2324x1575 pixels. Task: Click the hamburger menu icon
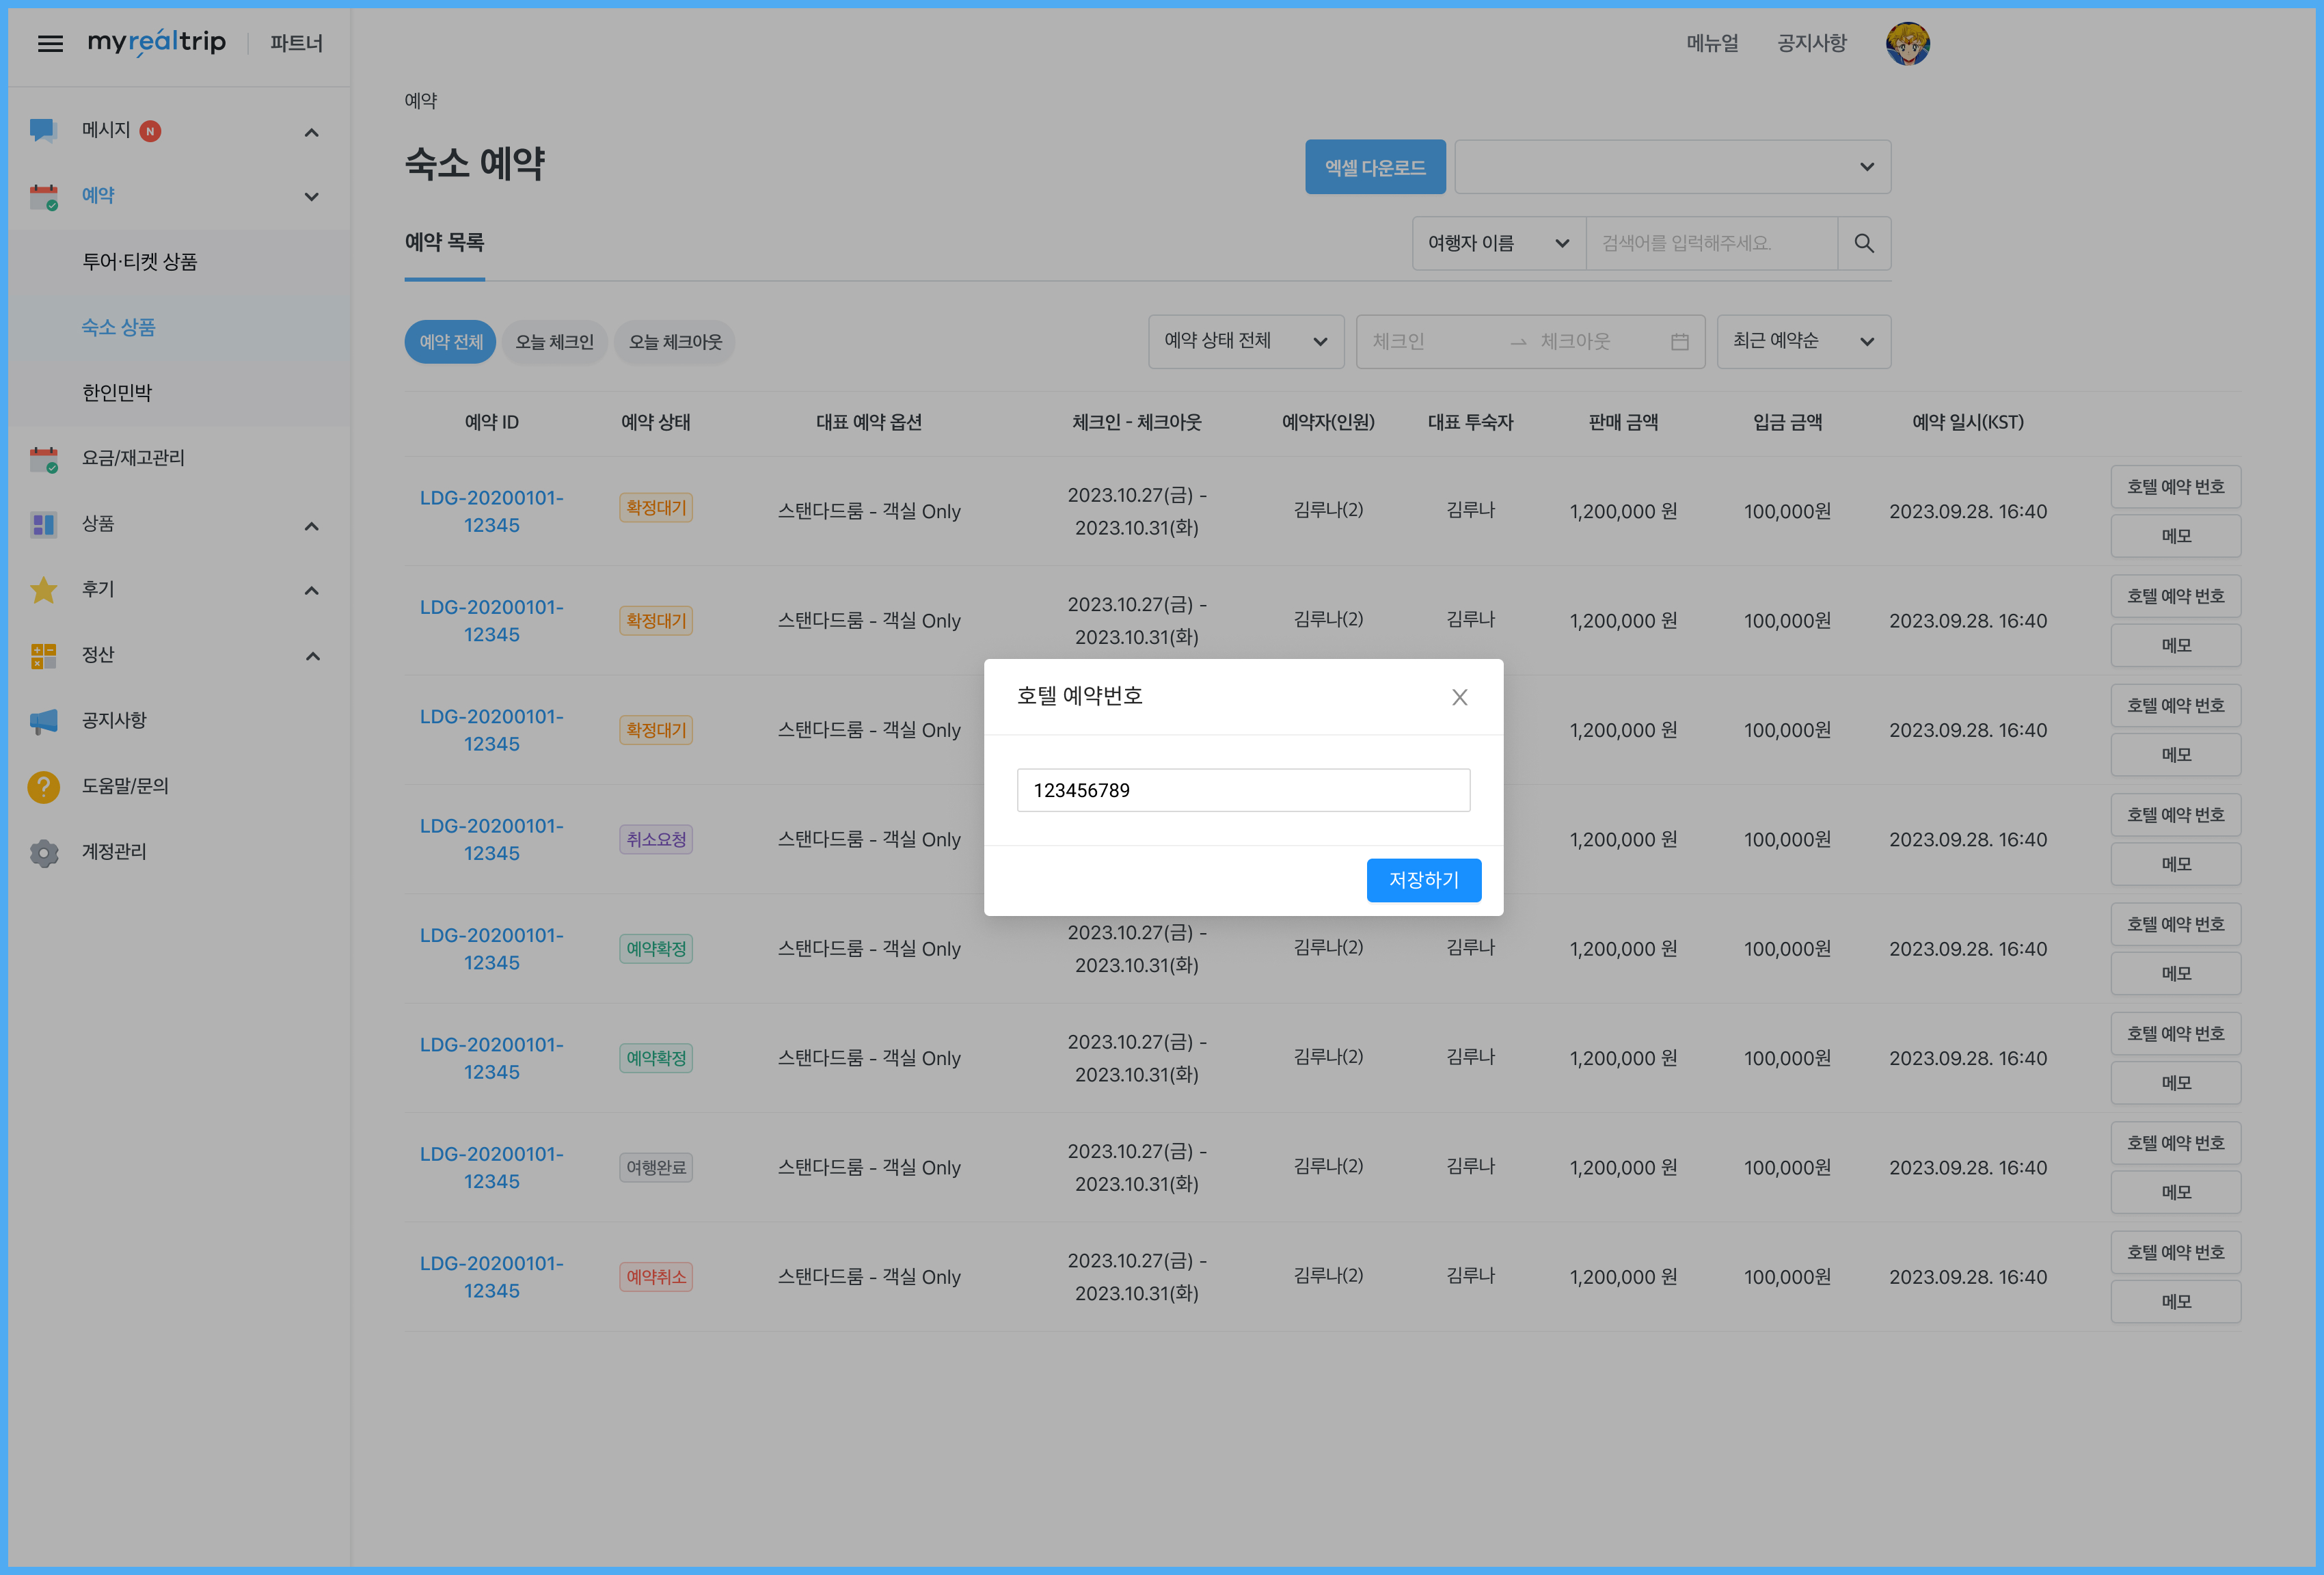tap(50, 43)
